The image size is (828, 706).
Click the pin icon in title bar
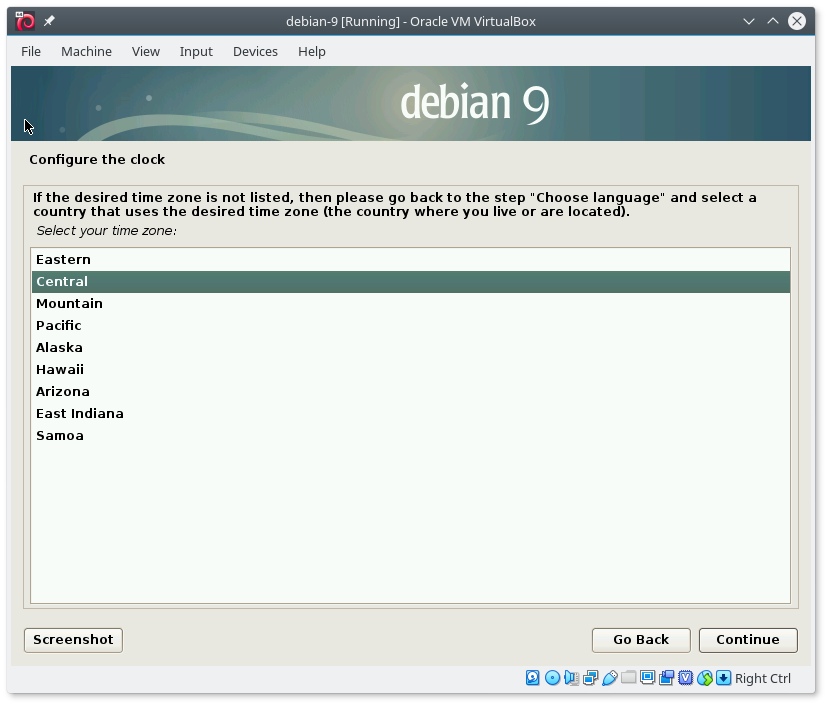click(x=50, y=21)
